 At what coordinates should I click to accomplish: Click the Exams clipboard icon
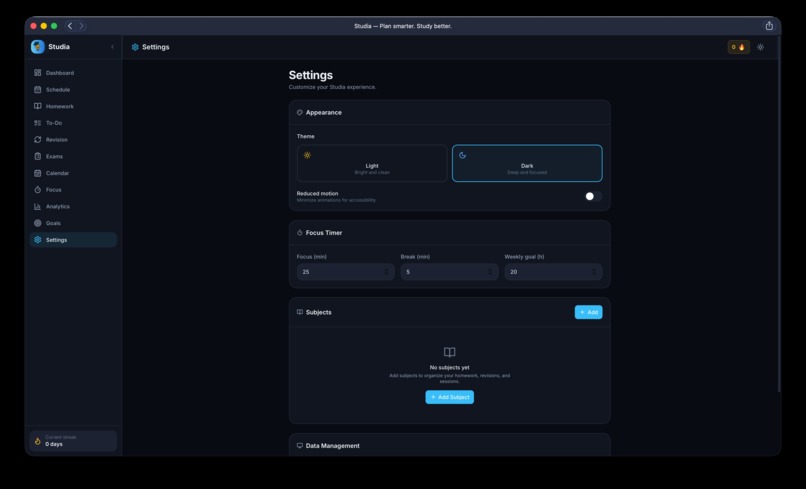(38, 156)
